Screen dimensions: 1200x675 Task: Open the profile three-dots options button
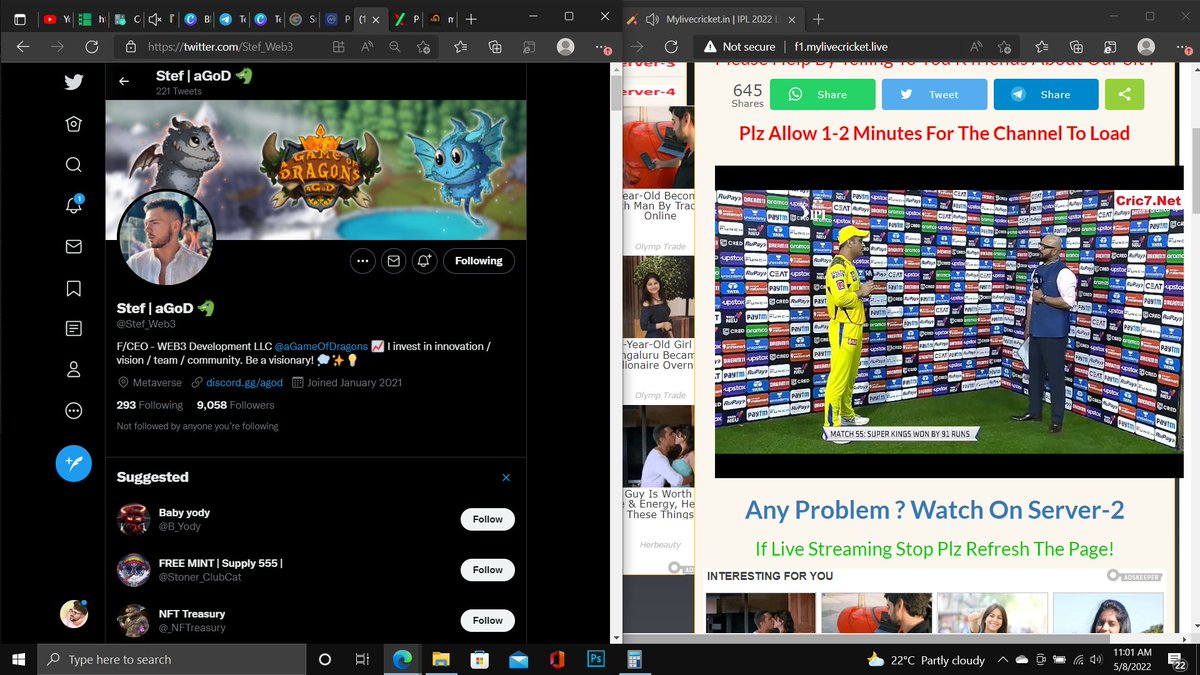pos(362,261)
